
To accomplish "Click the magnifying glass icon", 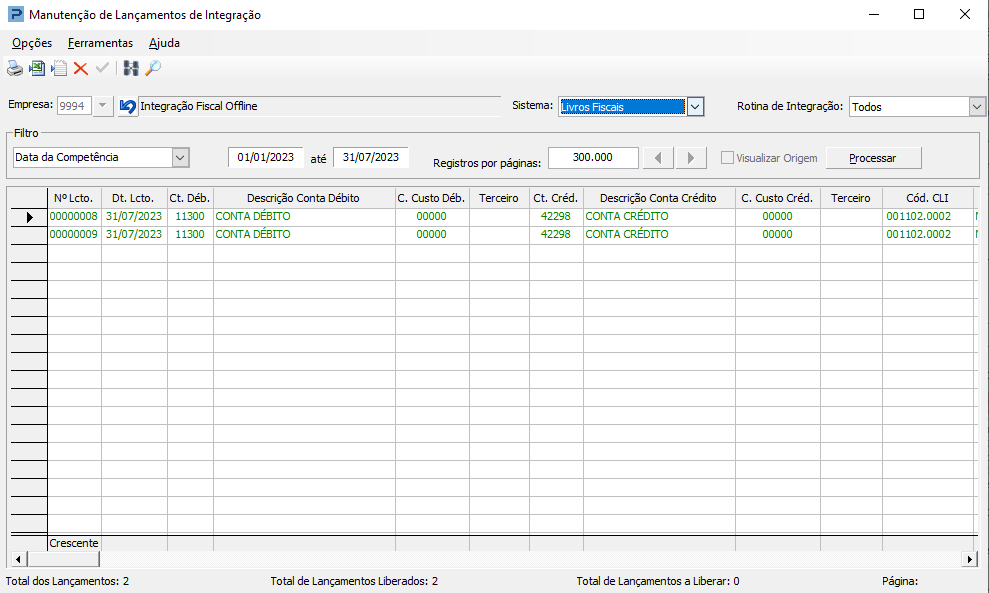I will 153,68.
